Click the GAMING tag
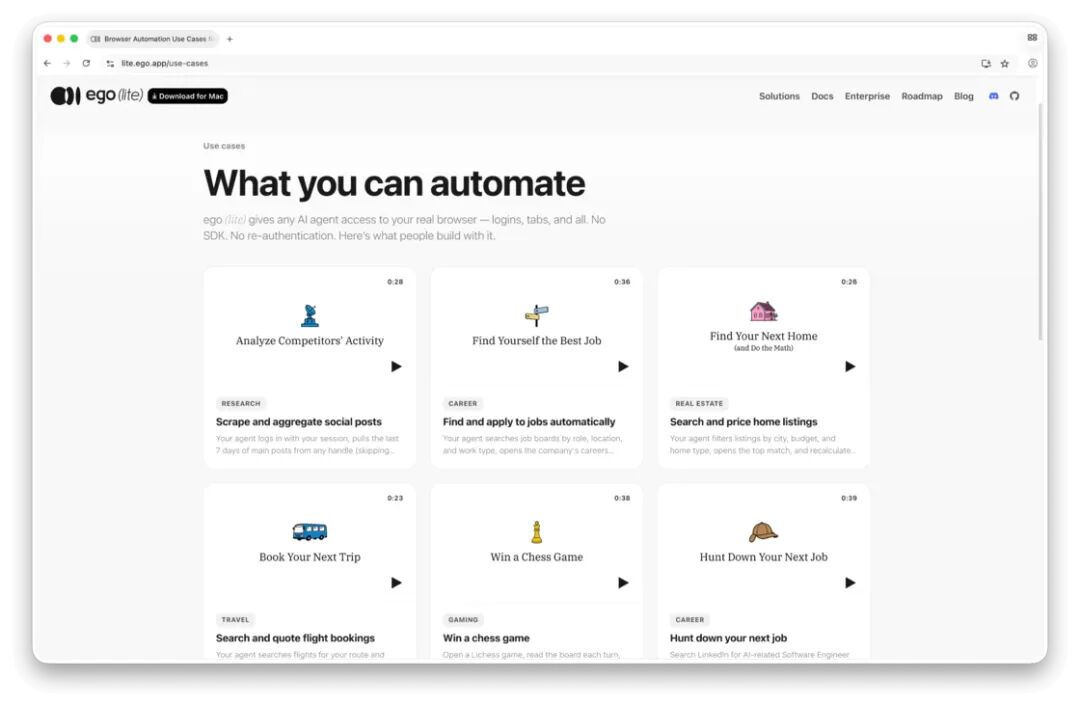 [463, 620]
